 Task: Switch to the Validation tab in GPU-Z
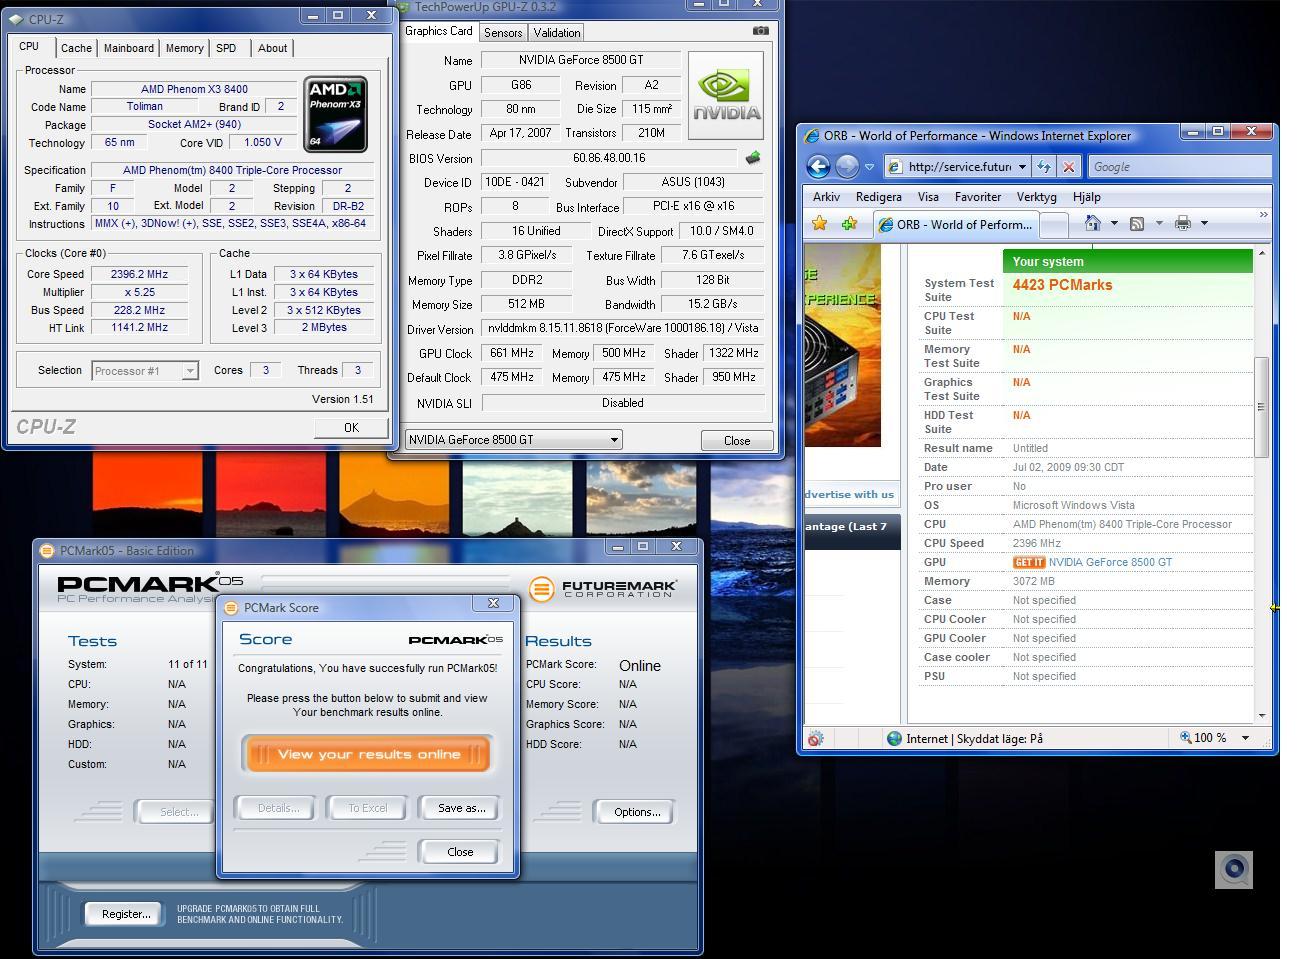click(557, 32)
